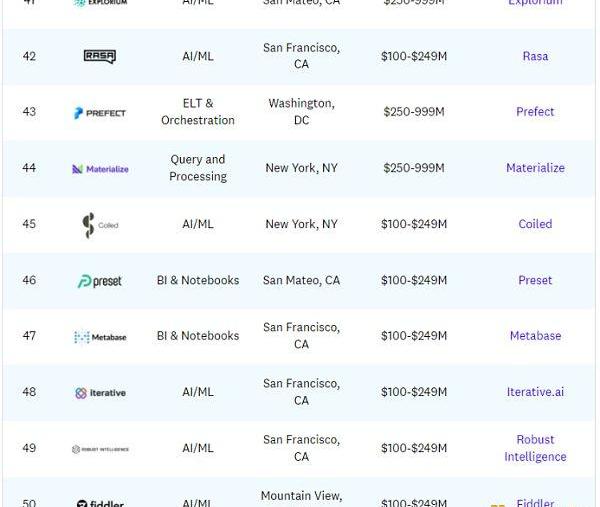Click rank number 46 cell

point(29,280)
